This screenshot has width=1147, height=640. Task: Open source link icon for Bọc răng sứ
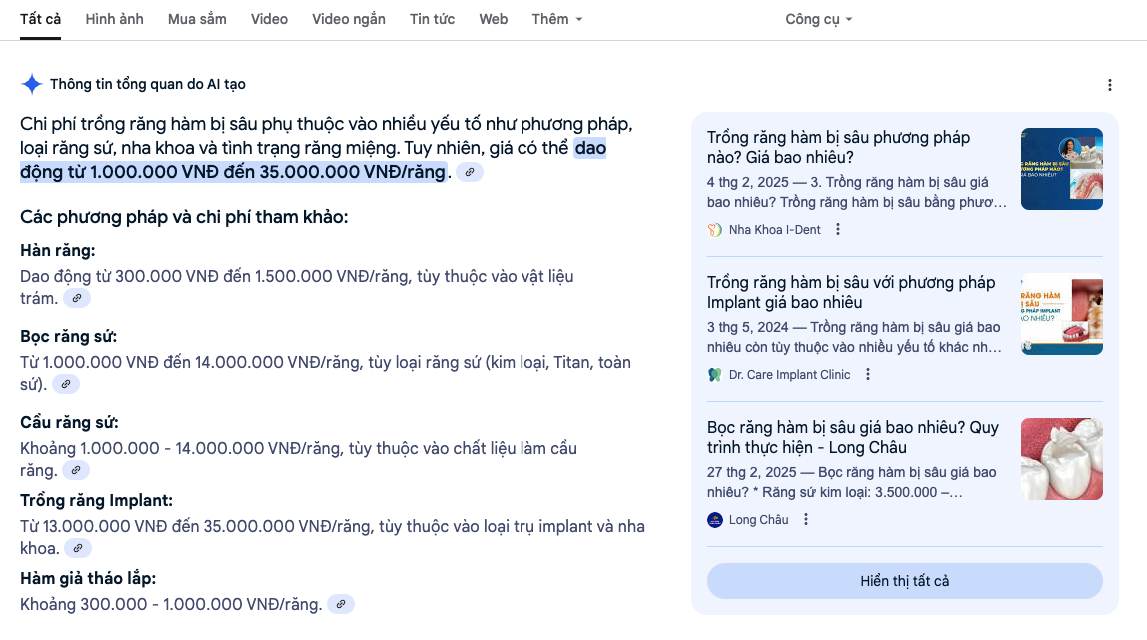[66, 384]
